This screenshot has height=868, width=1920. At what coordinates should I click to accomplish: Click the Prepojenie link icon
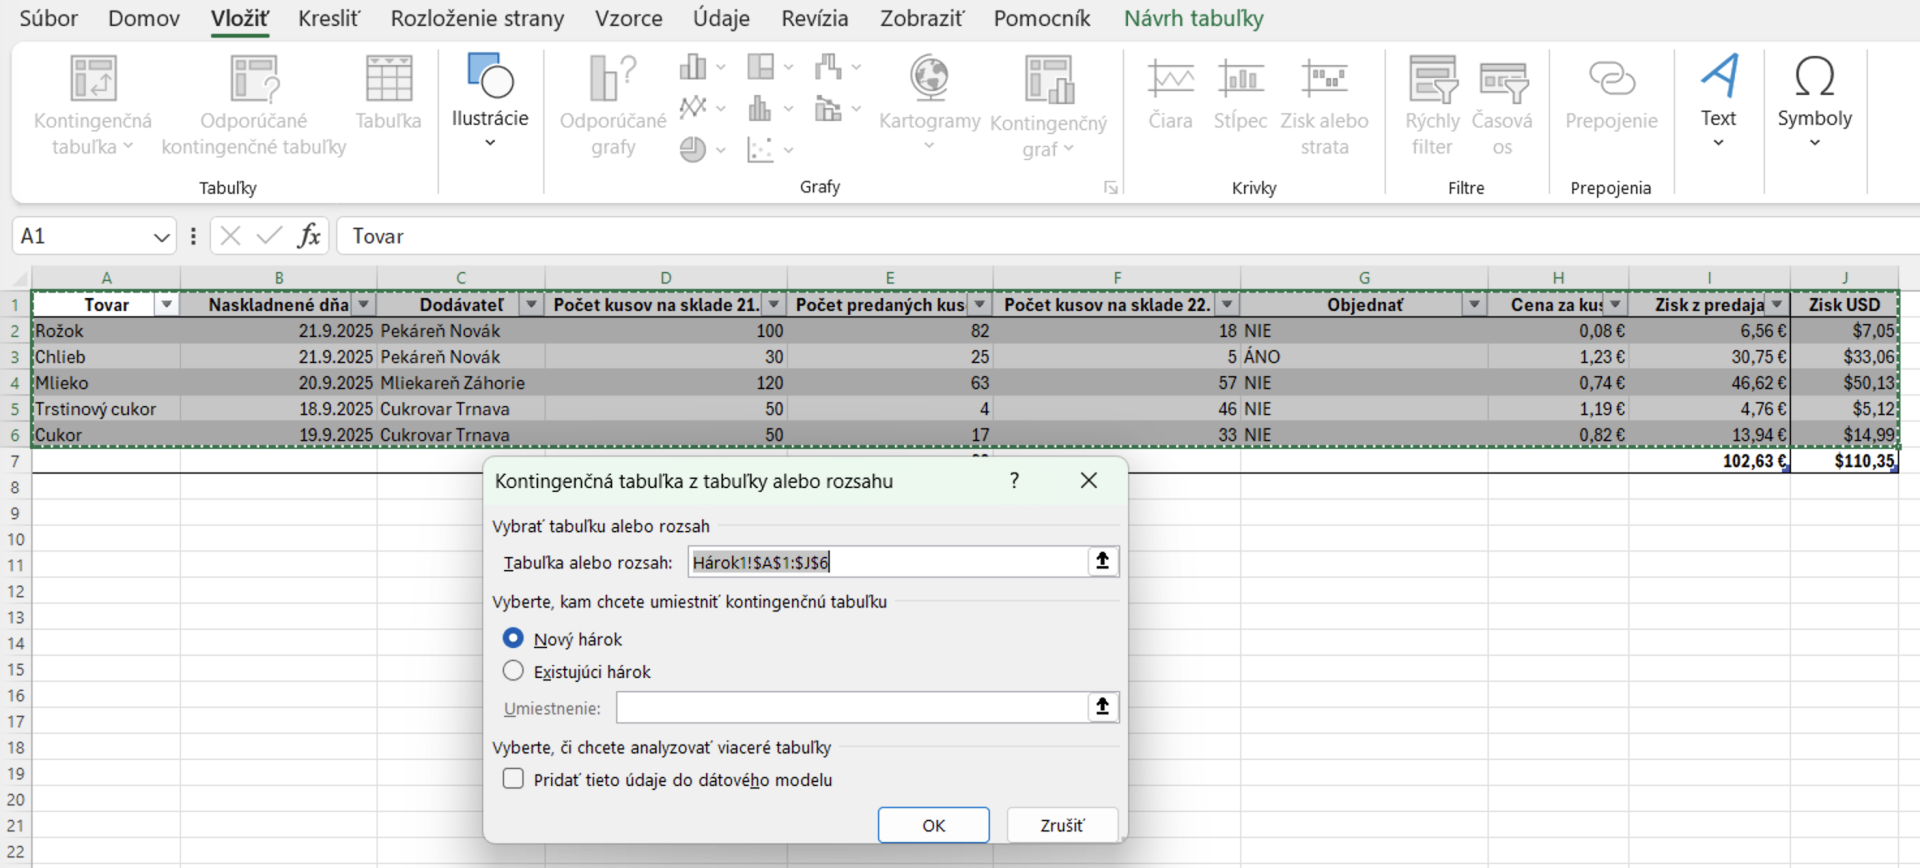pos(1611,79)
